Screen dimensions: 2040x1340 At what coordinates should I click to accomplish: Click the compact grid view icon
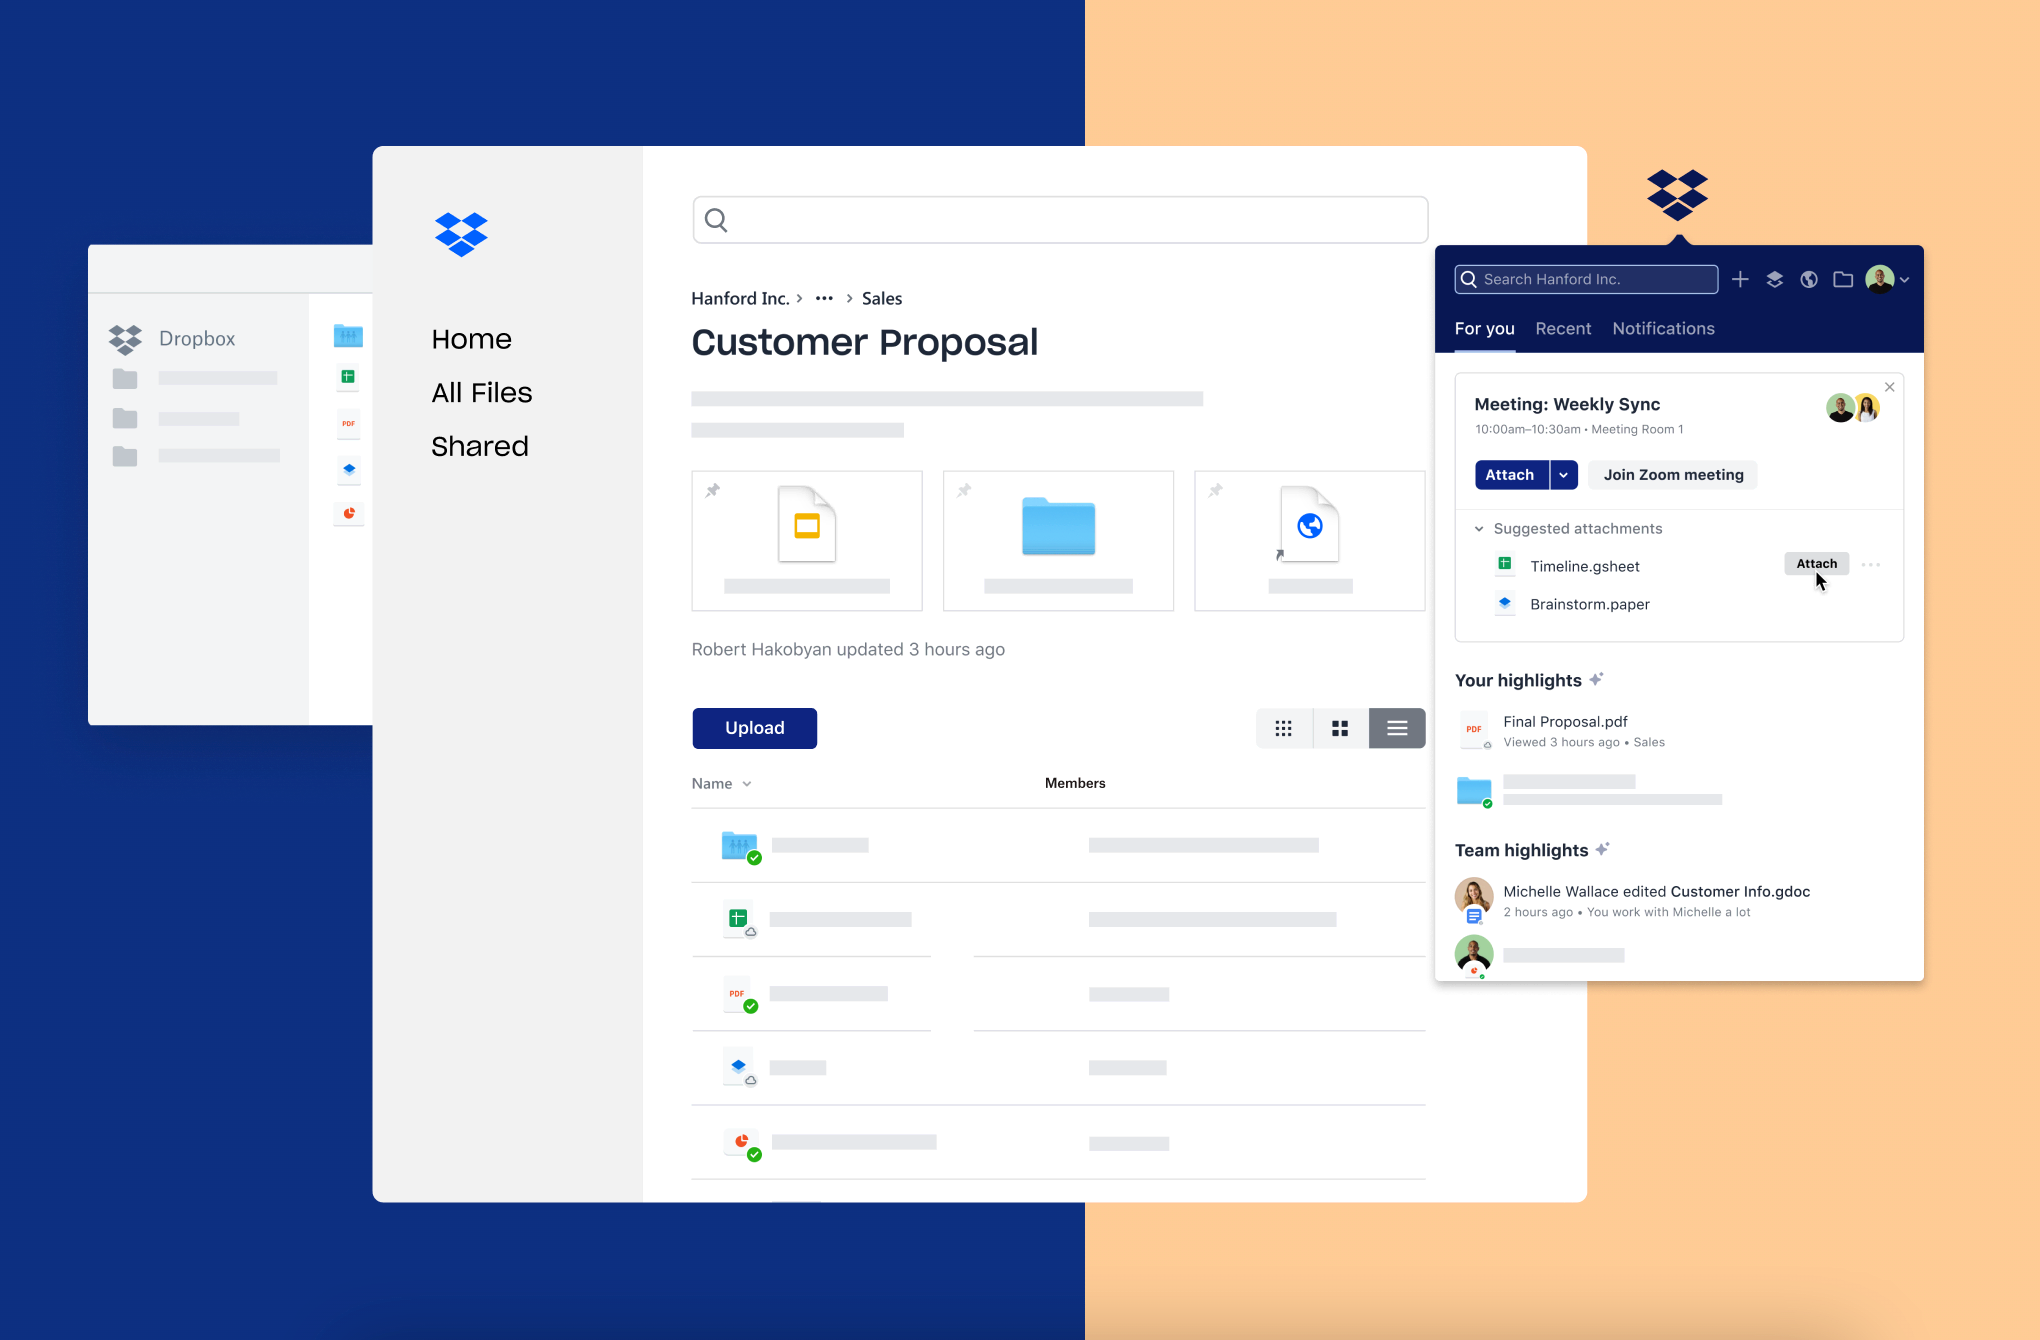click(1285, 727)
